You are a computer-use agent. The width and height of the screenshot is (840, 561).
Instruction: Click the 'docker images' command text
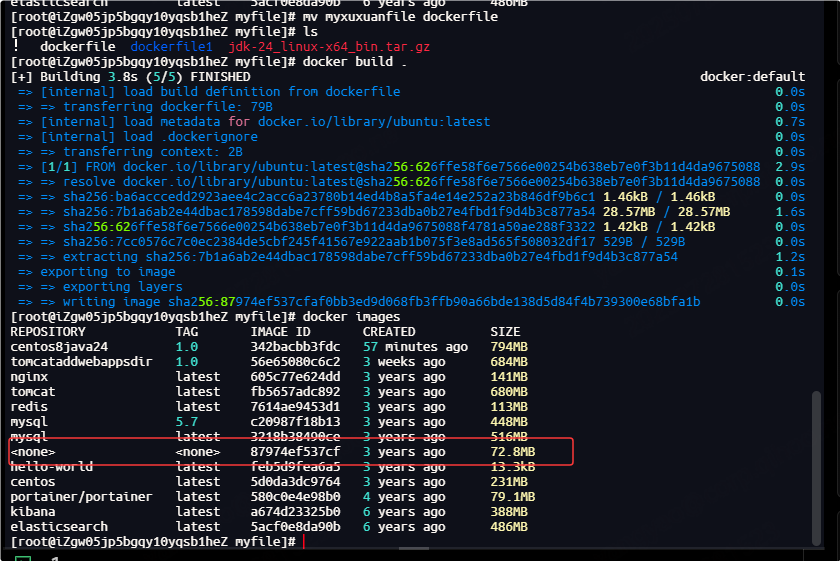[351, 317]
